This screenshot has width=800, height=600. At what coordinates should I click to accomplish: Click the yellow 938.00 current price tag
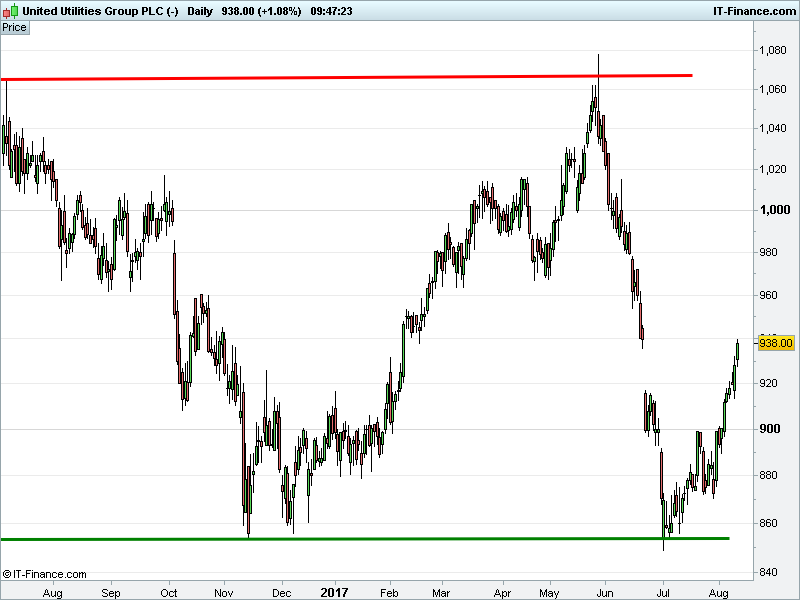[776, 343]
